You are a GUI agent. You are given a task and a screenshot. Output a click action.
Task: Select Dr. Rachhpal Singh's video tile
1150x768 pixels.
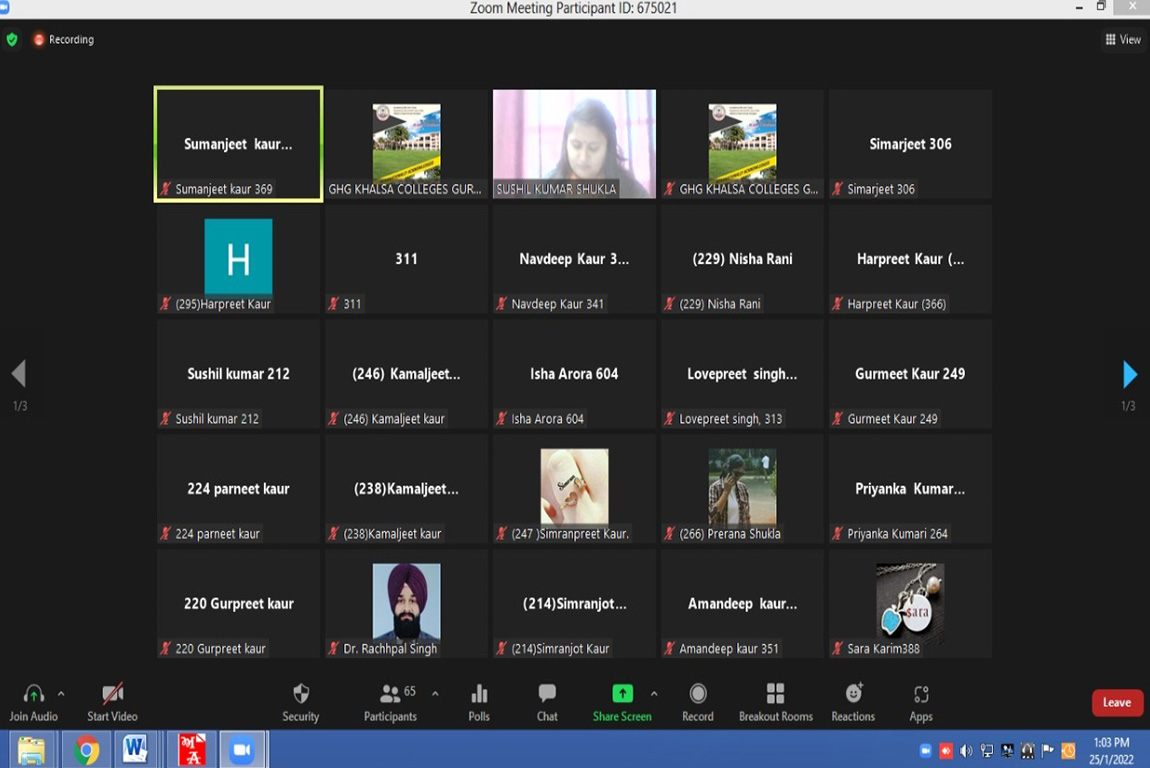pos(406,603)
